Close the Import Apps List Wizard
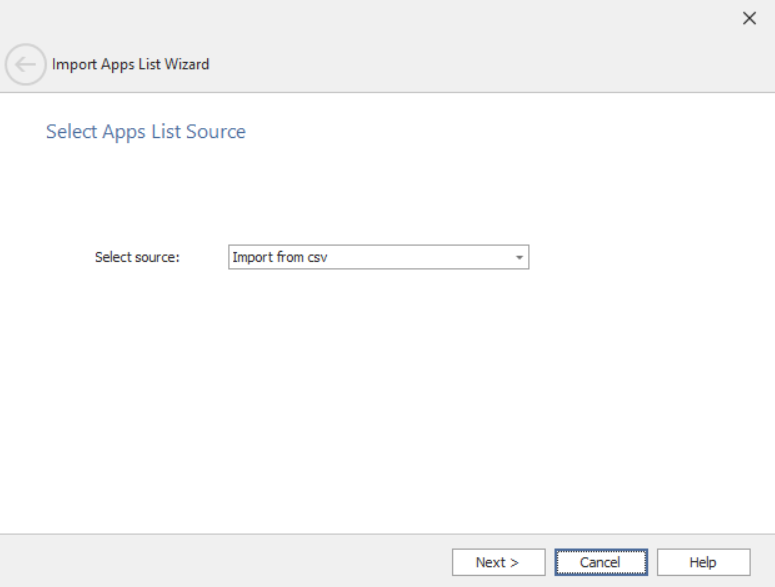 pyautogui.click(x=749, y=18)
